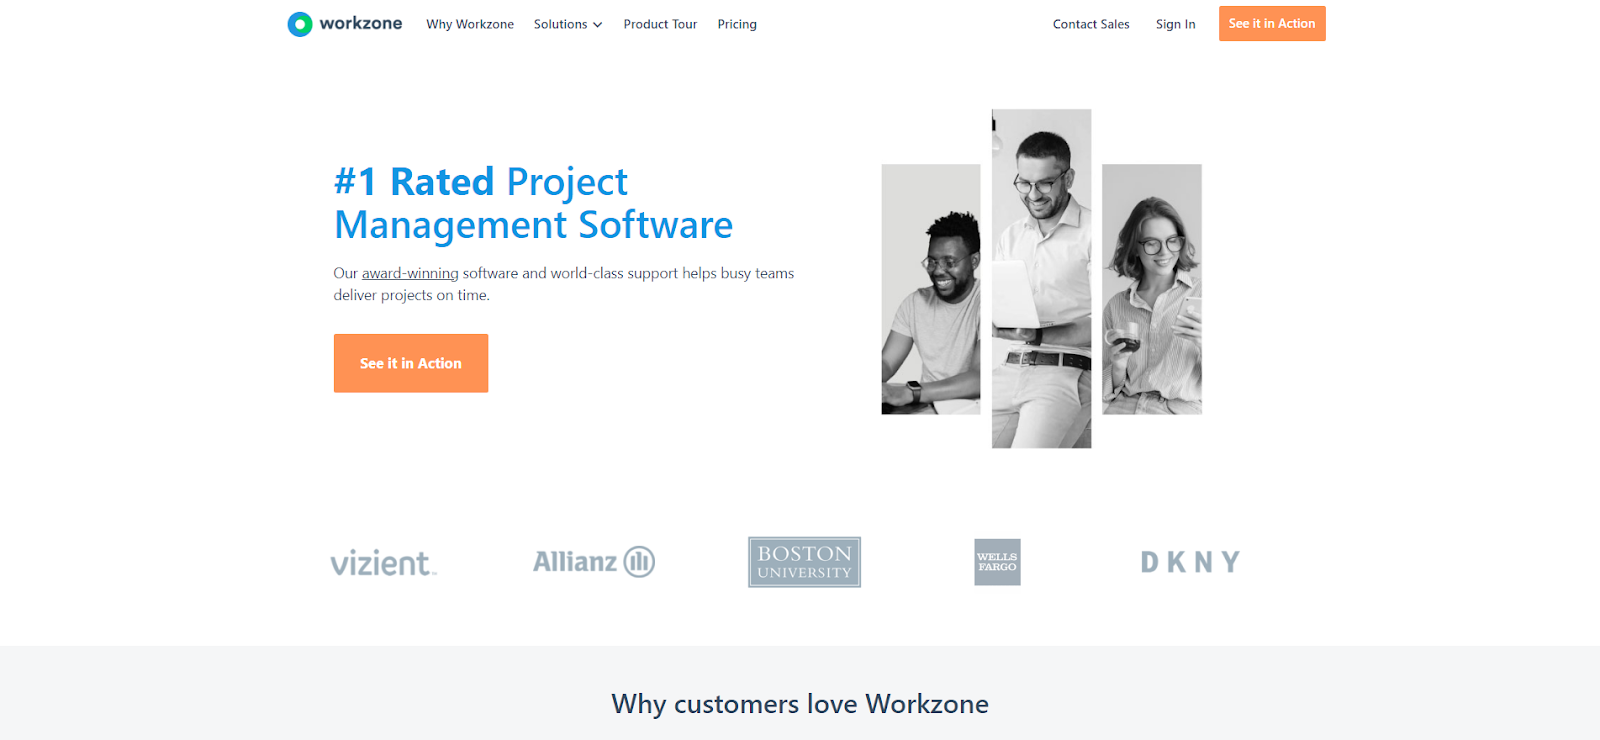Click the DKNY logo
Screen dimensions: 1600x740
coord(1190,562)
